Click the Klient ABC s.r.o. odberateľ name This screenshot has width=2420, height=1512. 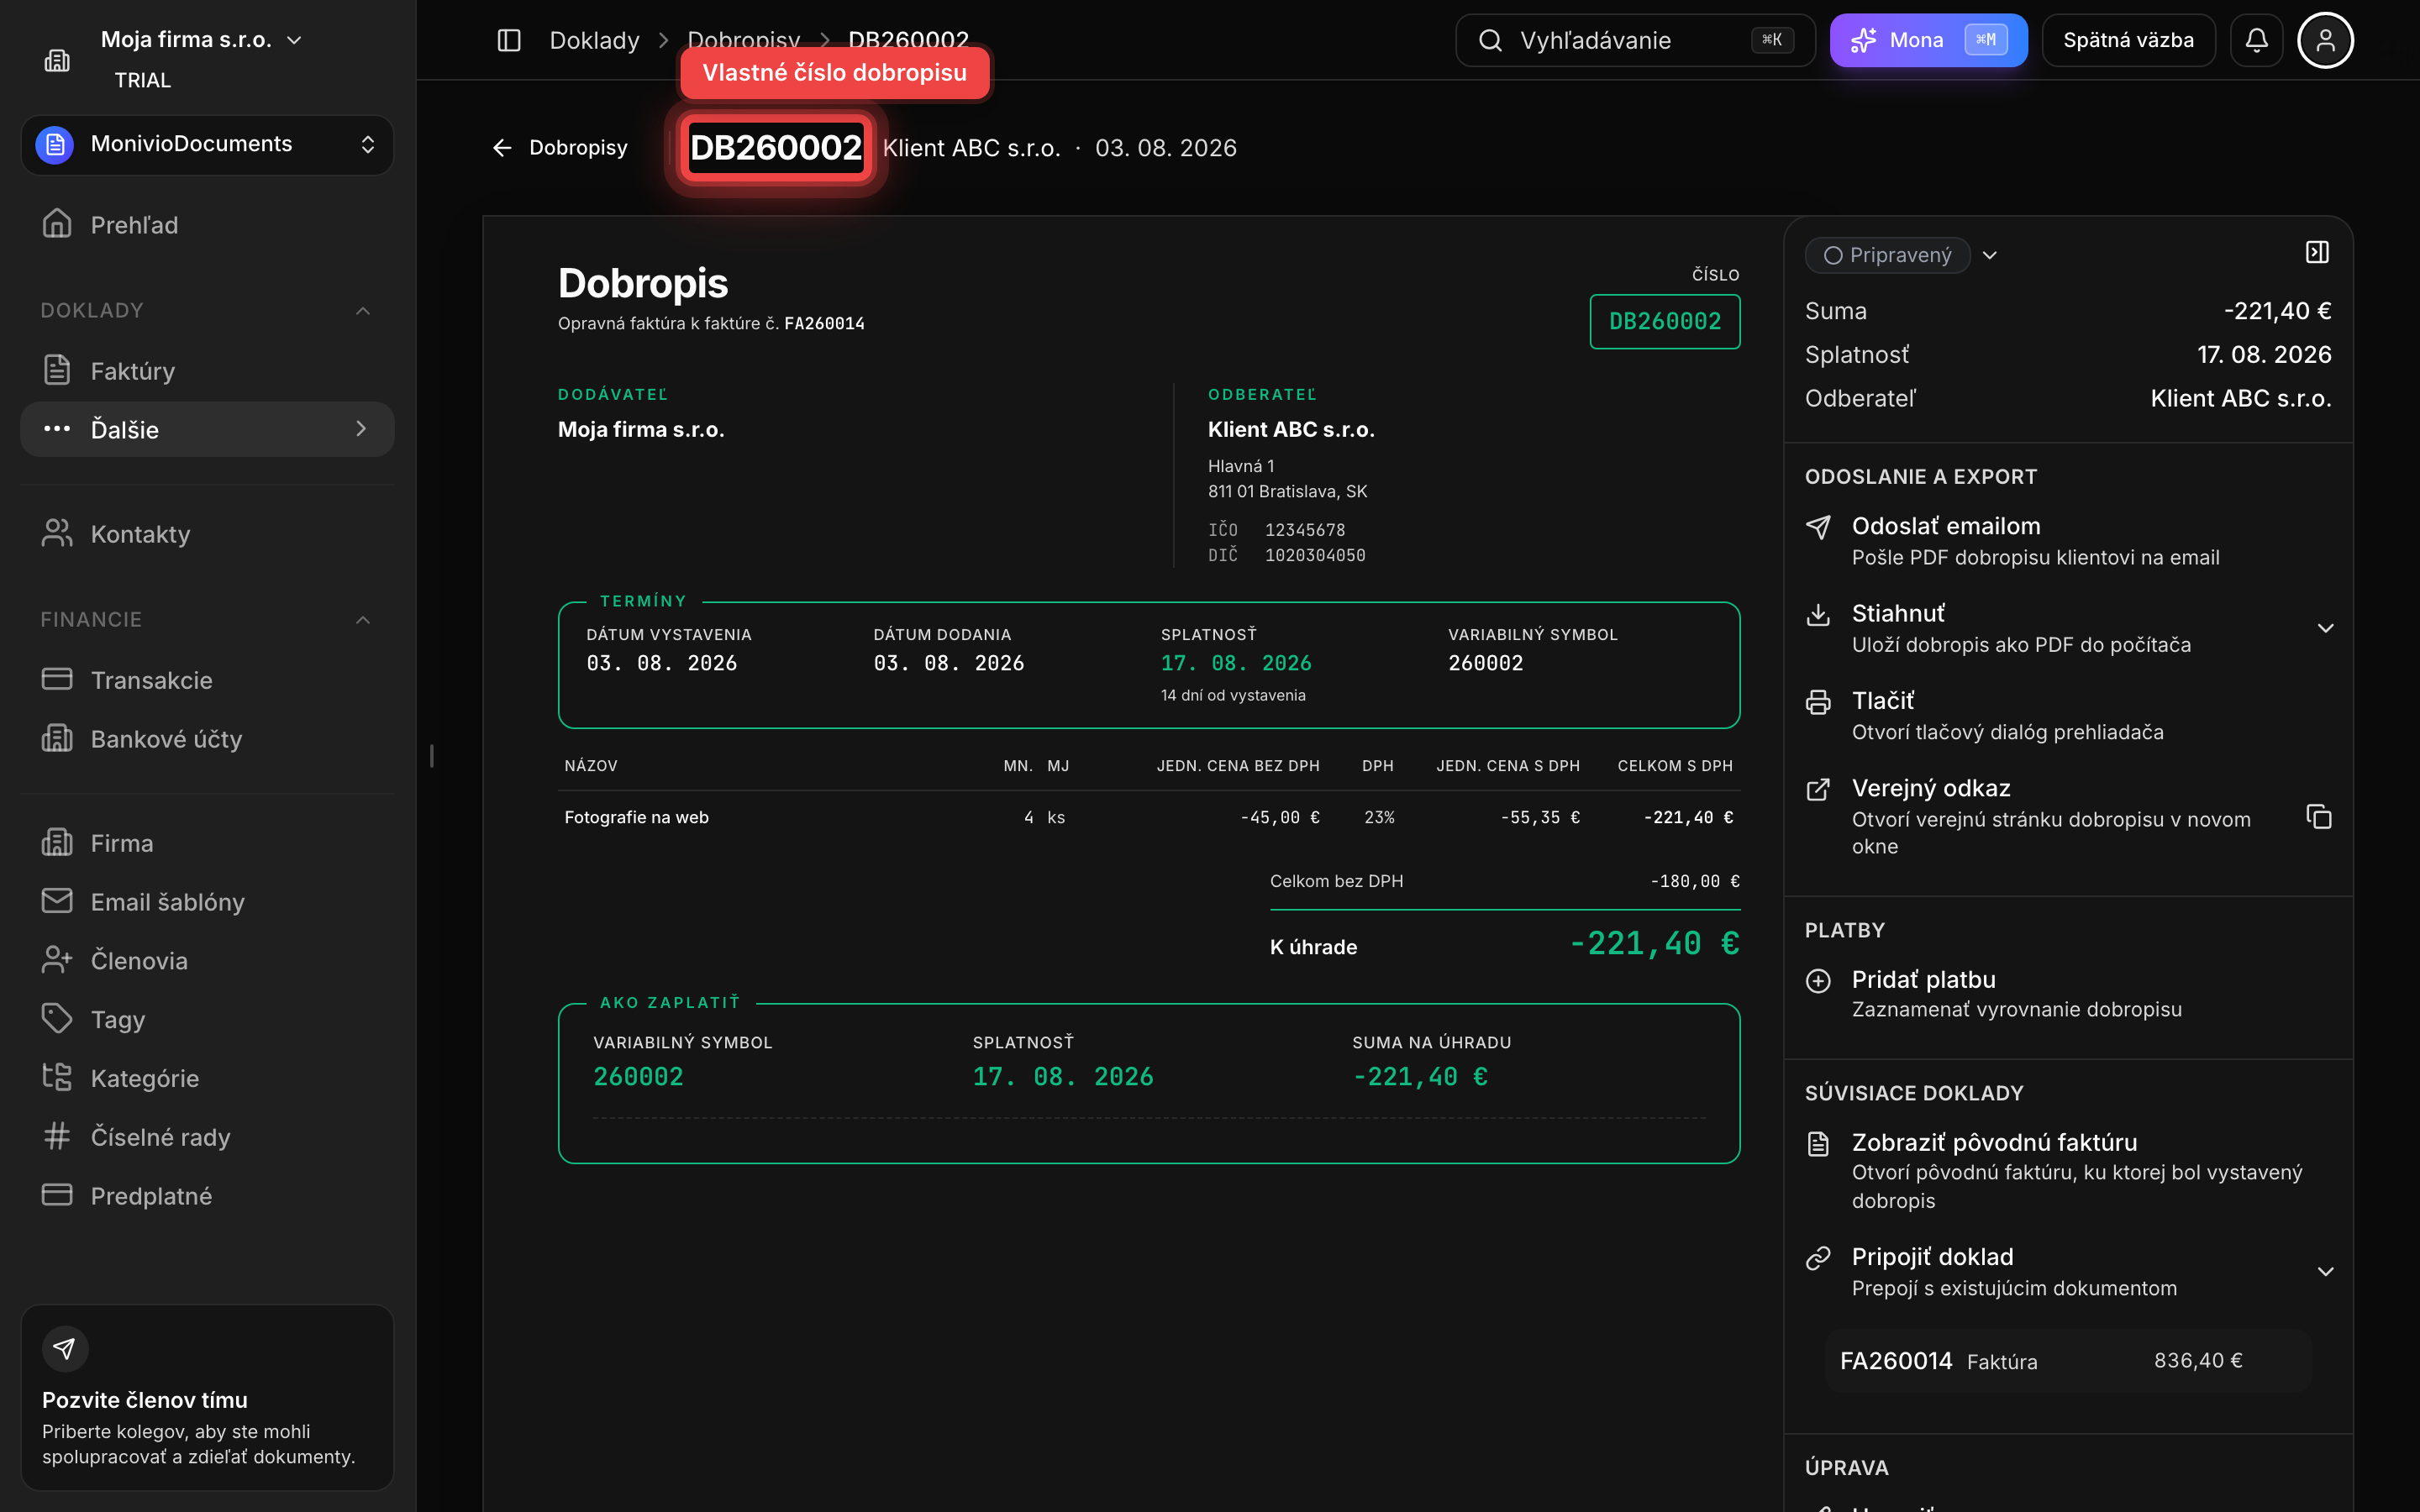click(1291, 429)
